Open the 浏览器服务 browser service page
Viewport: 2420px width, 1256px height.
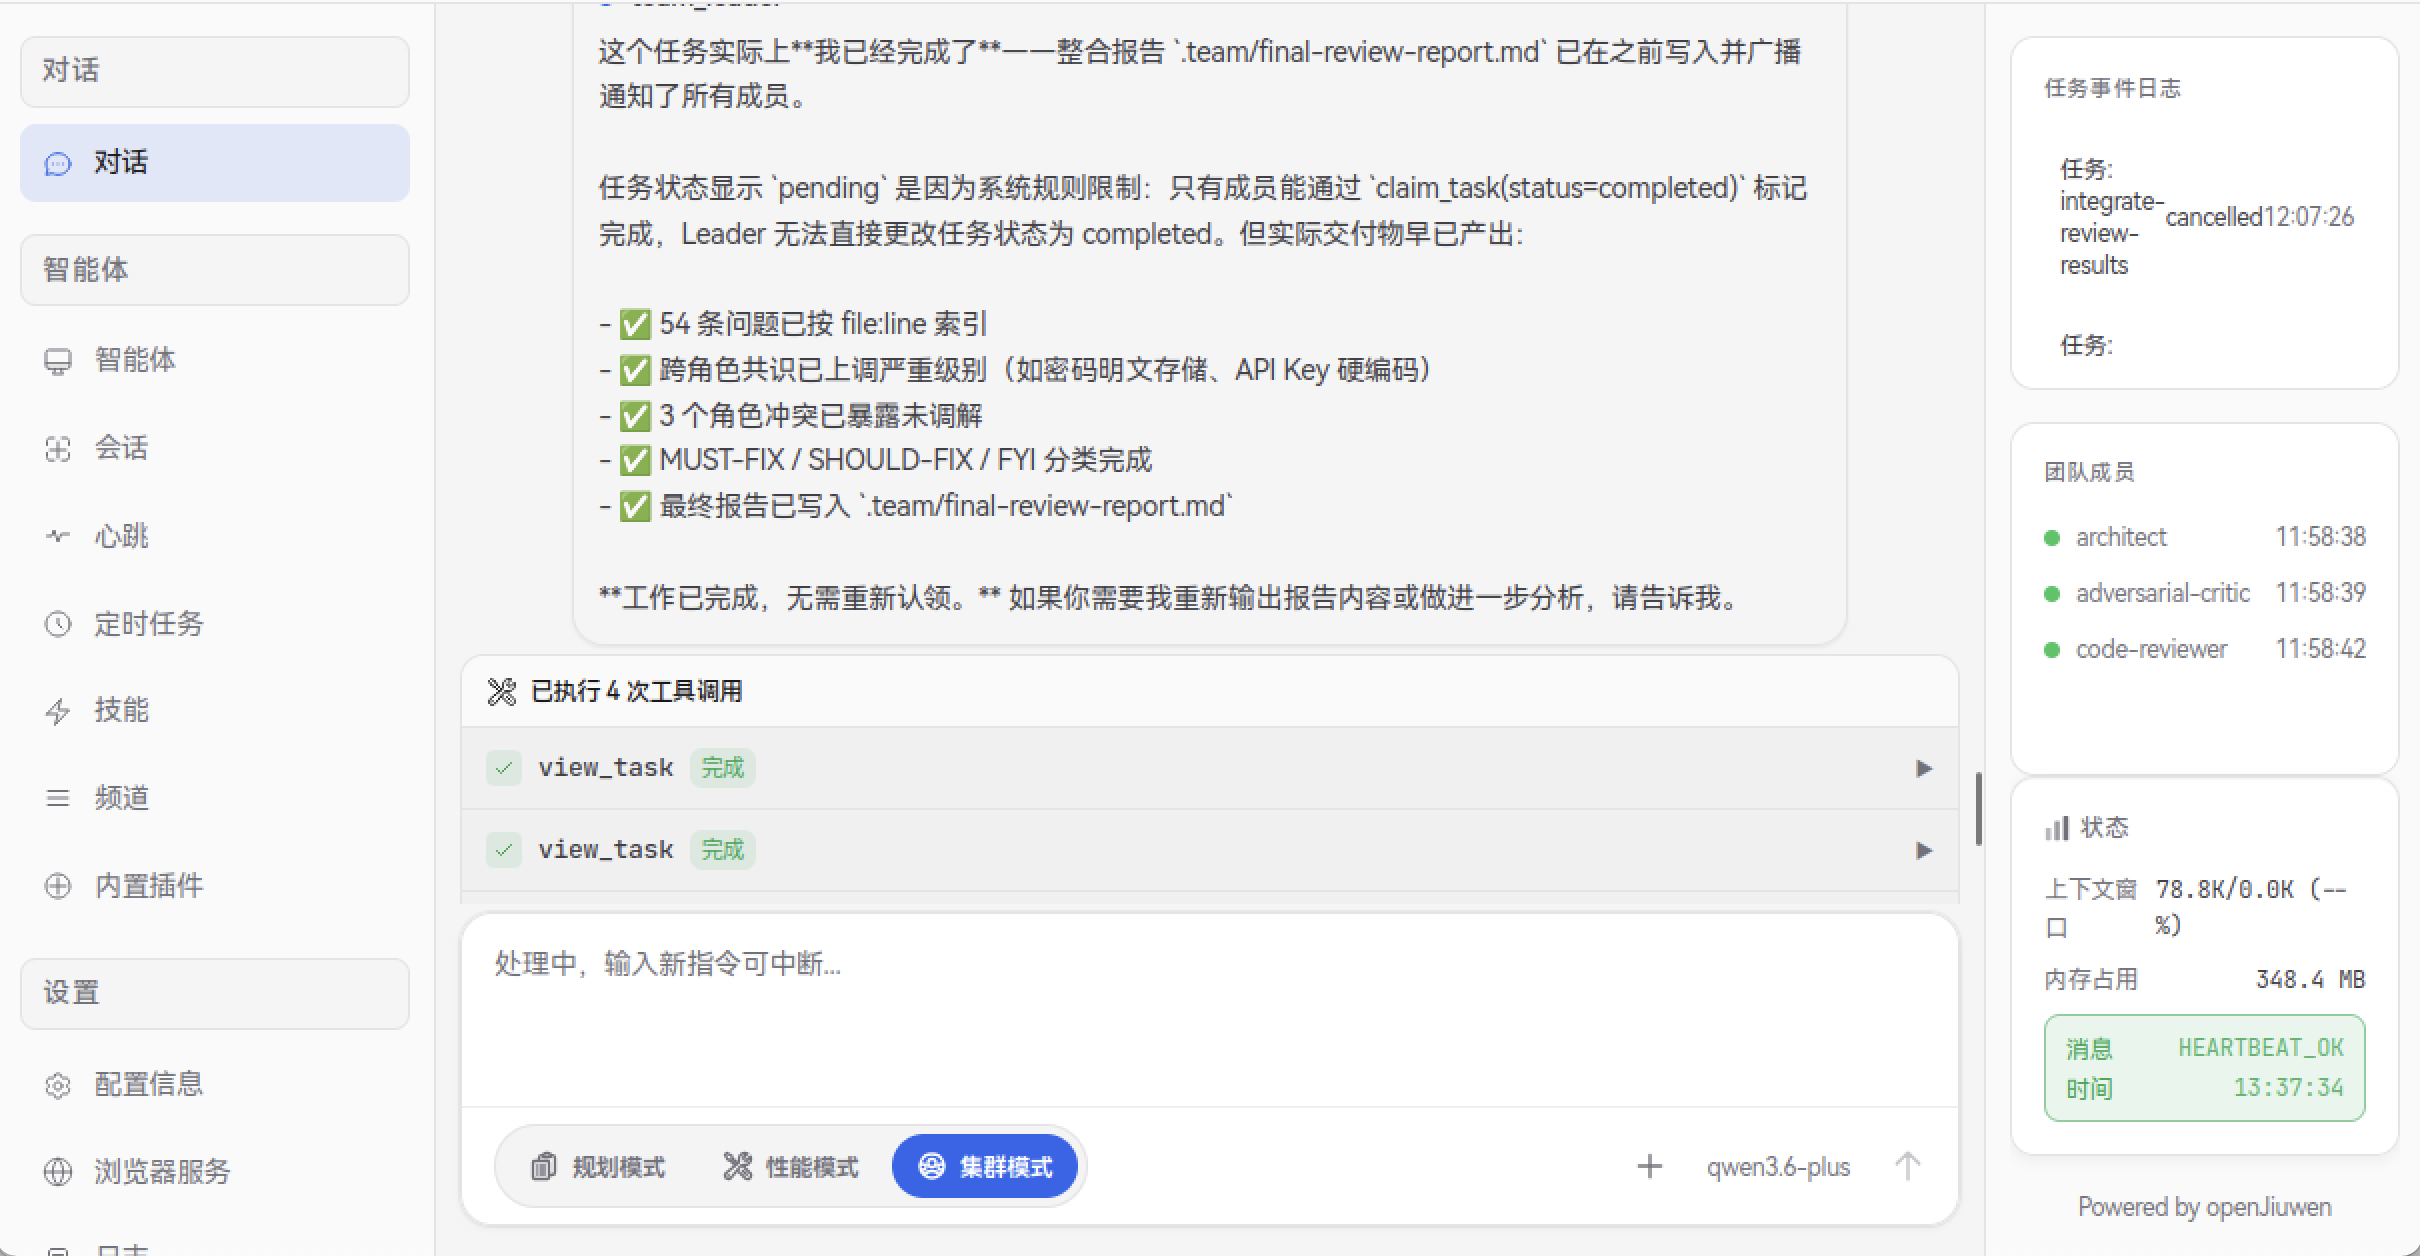point(215,1171)
